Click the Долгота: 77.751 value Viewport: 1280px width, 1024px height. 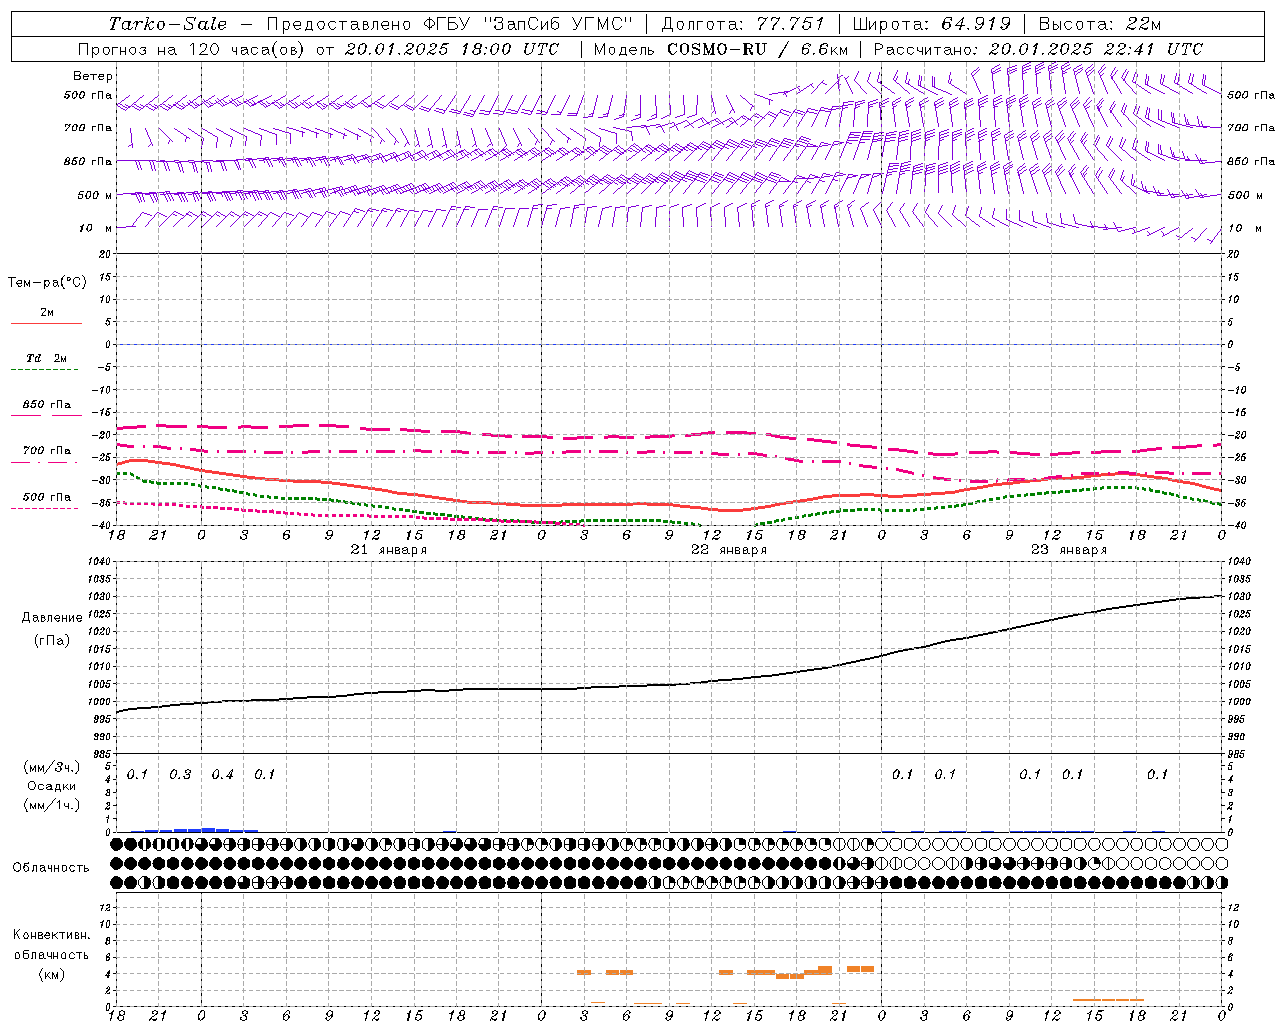click(743, 24)
